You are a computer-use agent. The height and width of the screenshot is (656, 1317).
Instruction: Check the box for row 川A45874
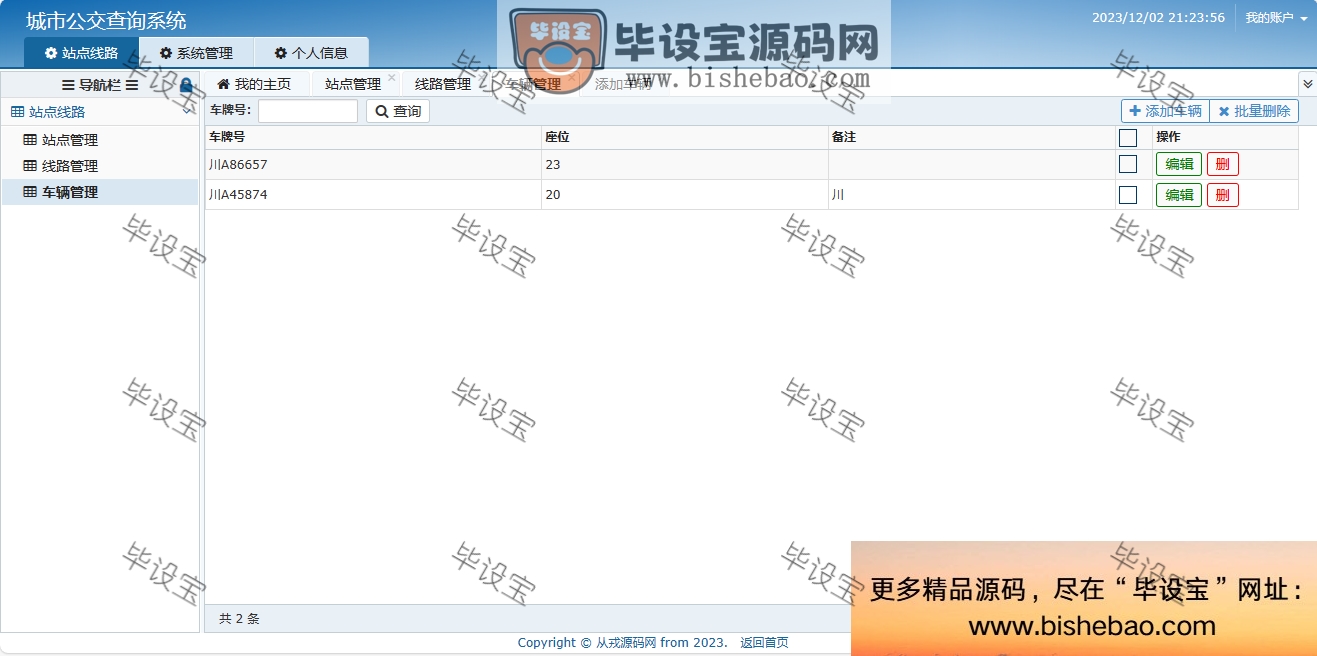[x=1128, y=195]
